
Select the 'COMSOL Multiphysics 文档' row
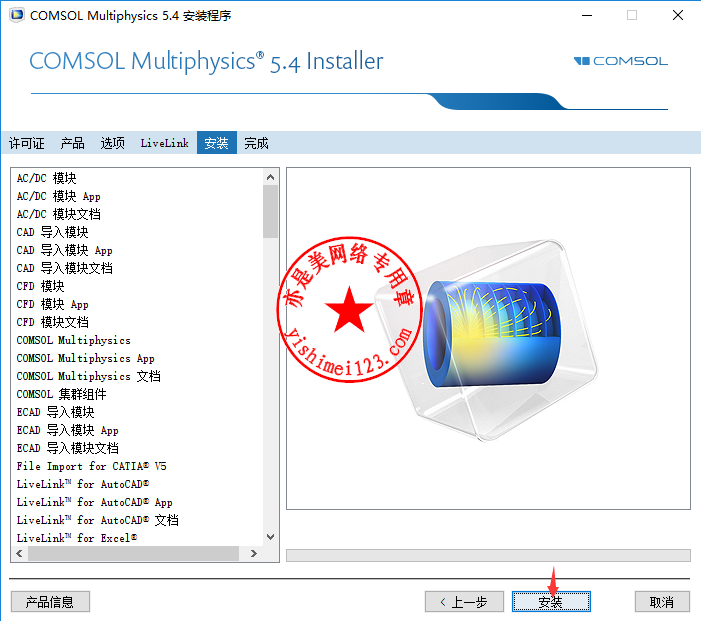[x=139, y=376]
